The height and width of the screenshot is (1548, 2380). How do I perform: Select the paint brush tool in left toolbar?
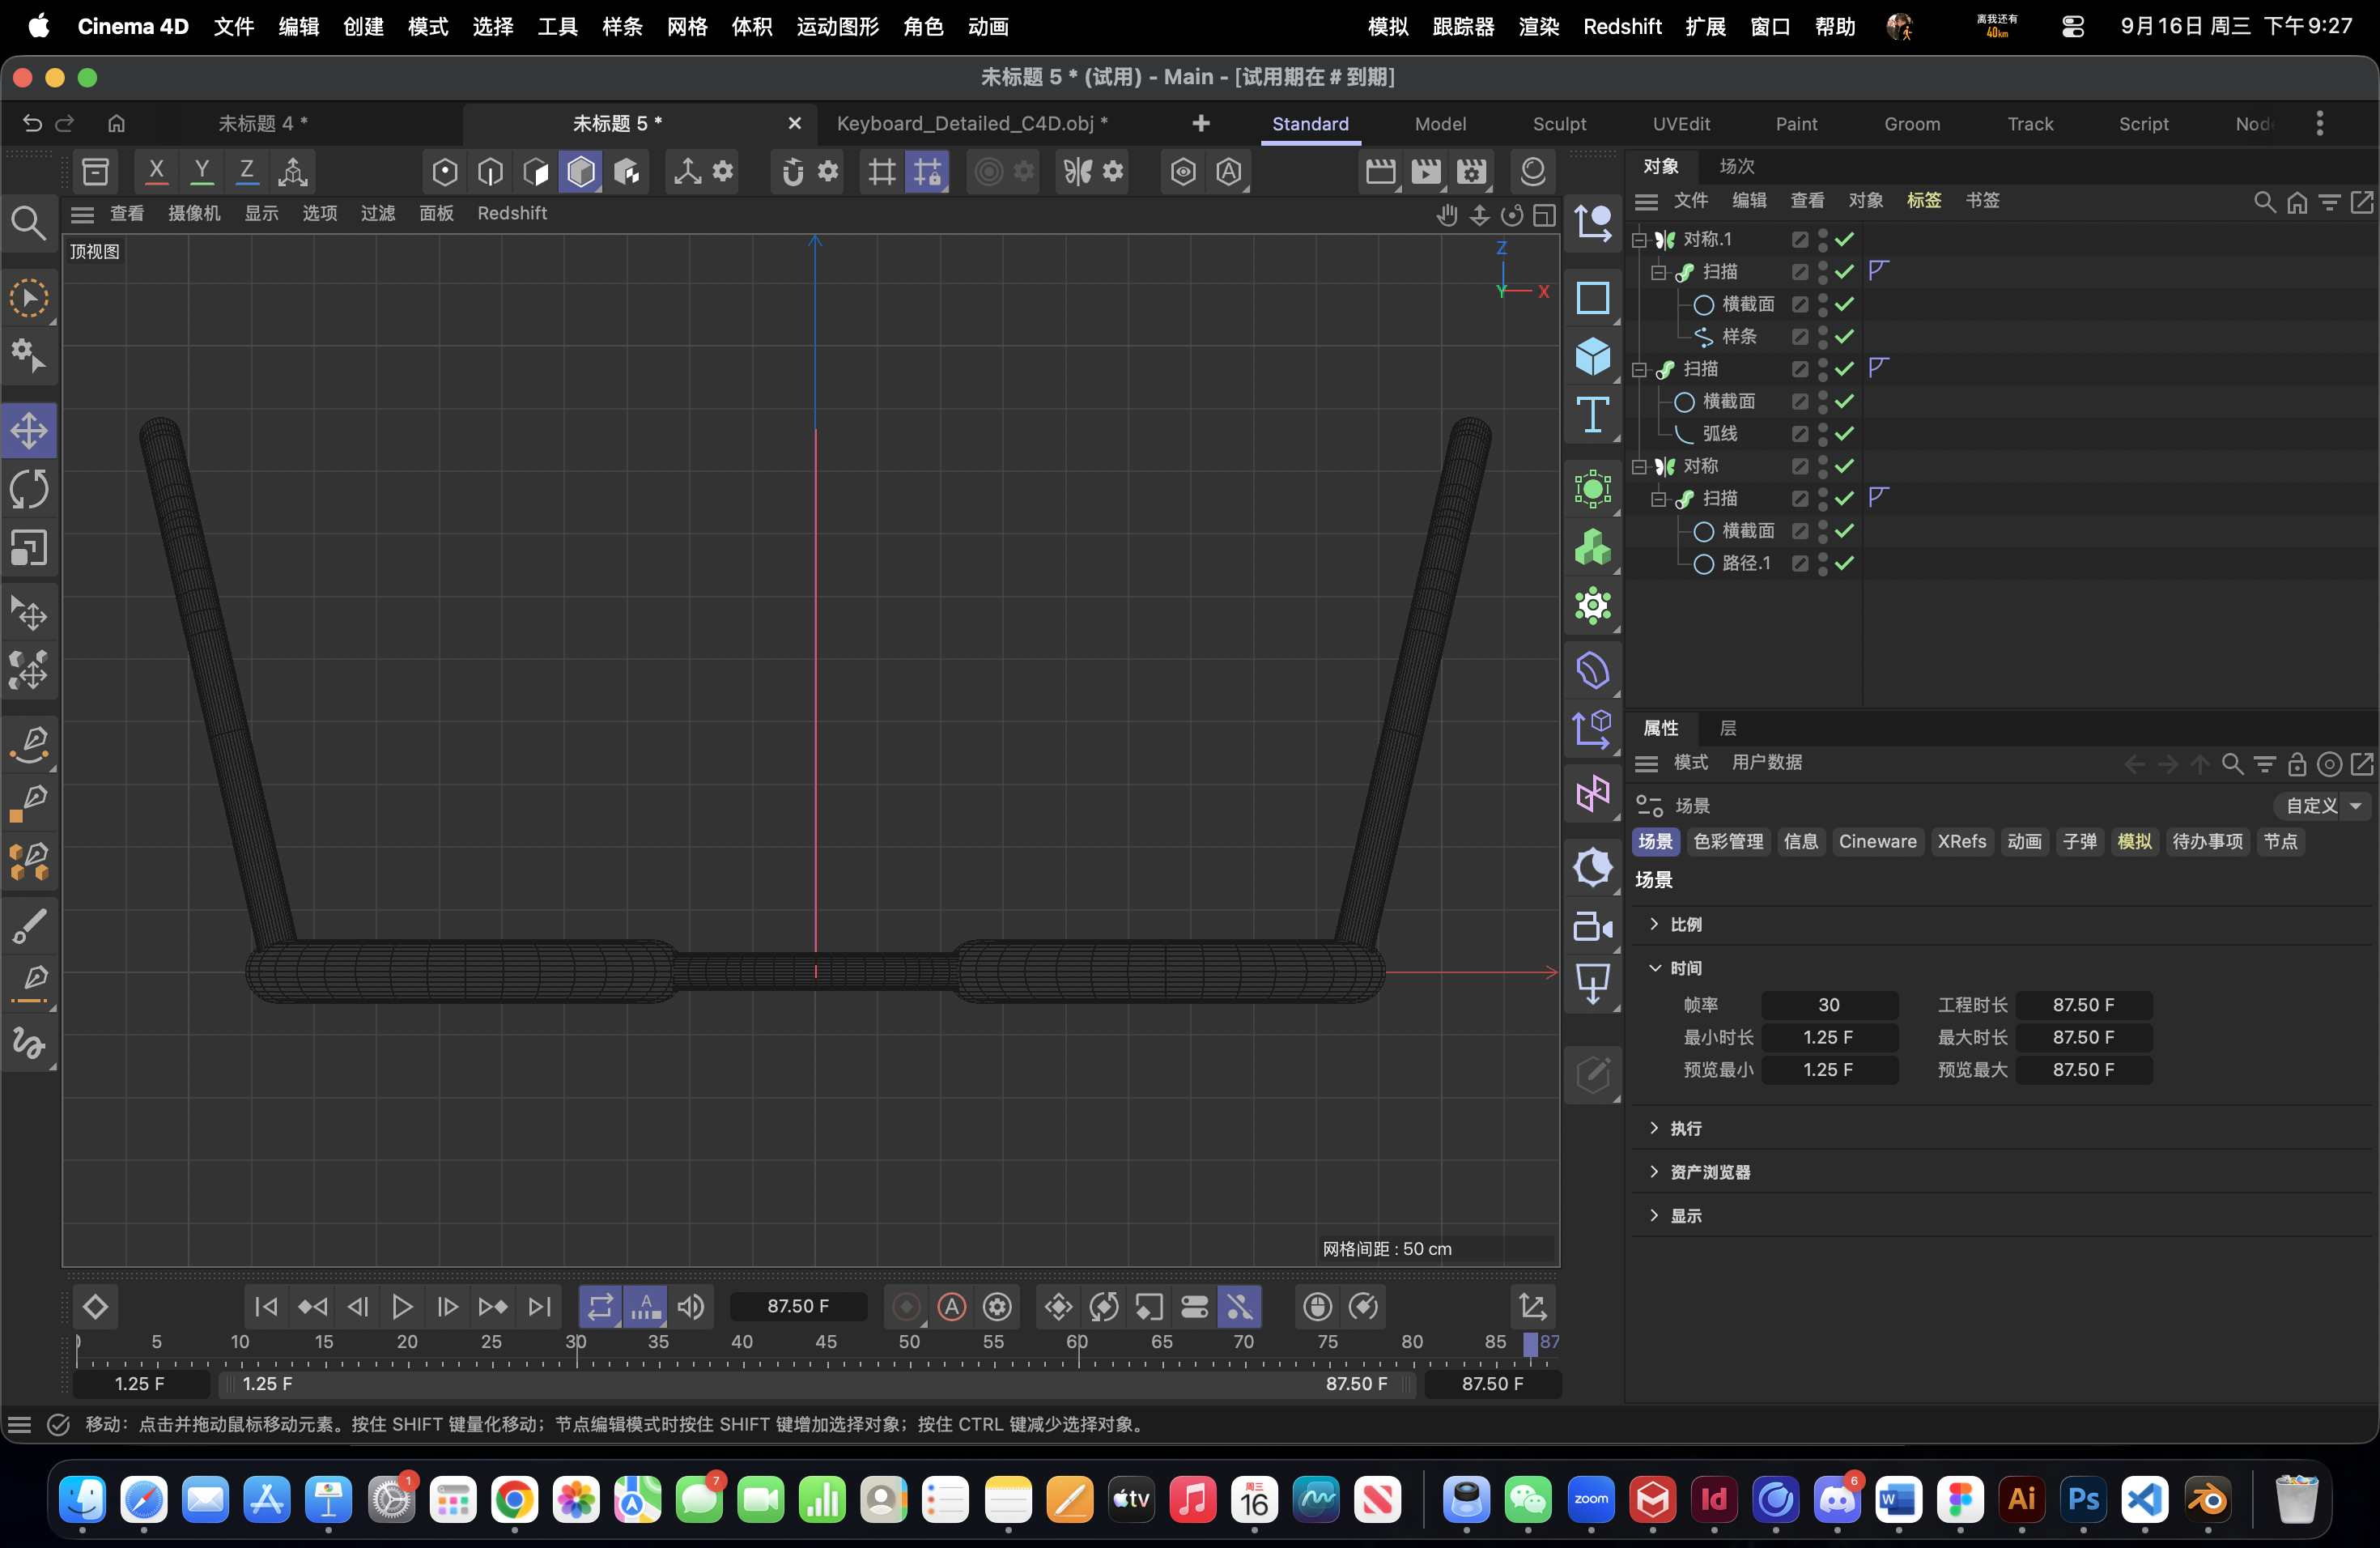pyautogui.click(x=29, y=926)
